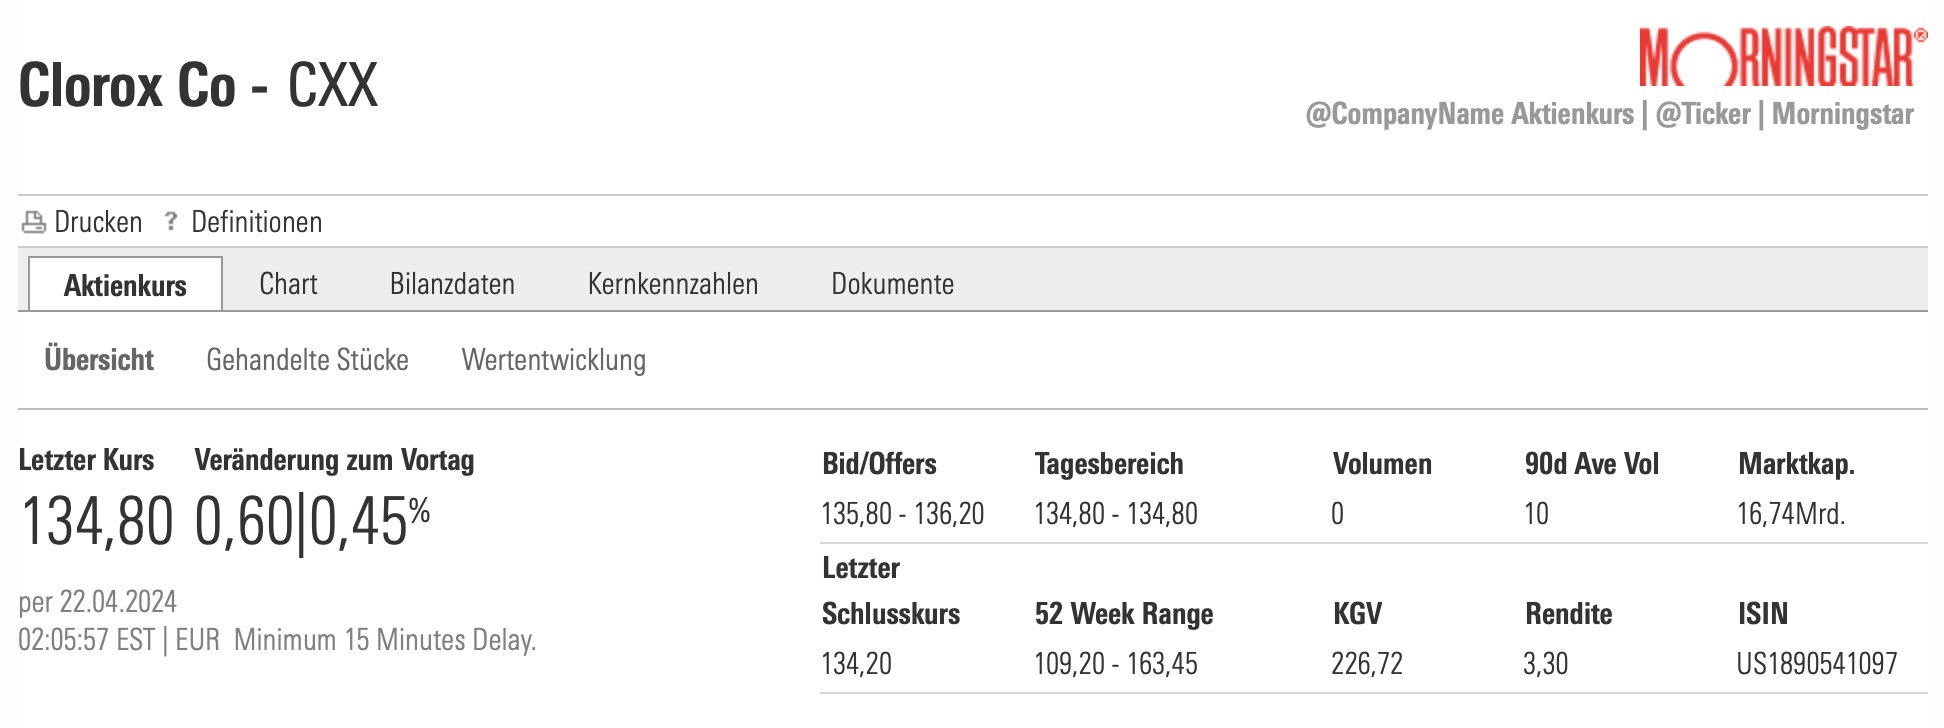
Task: Switch to Wertentwicklung sub-tab
Action: click(x=553, y=360)
